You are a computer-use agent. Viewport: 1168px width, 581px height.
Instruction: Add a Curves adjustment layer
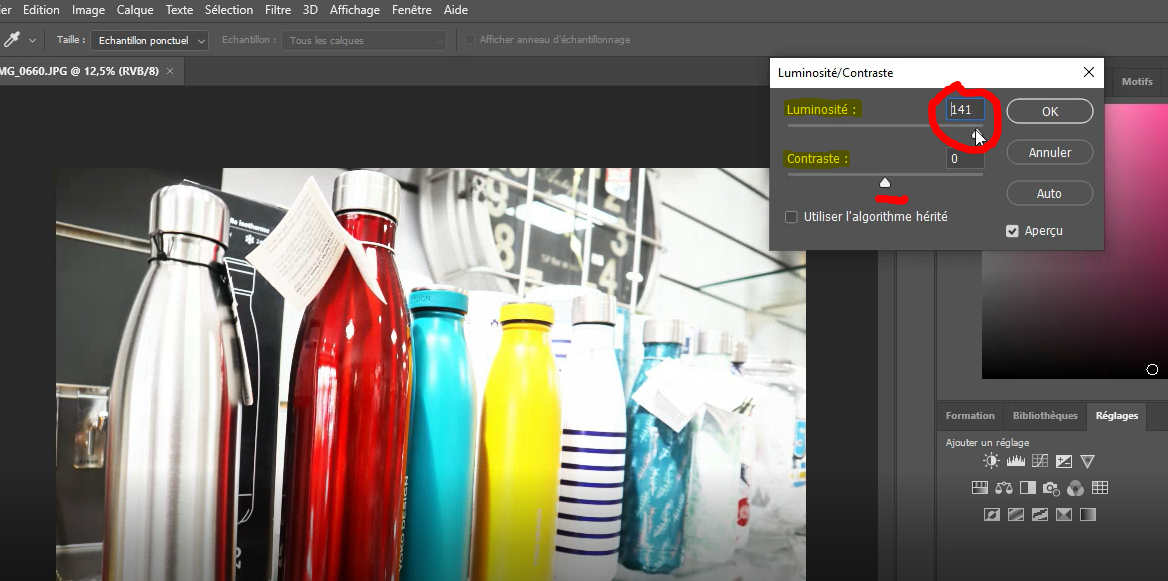1040,461
